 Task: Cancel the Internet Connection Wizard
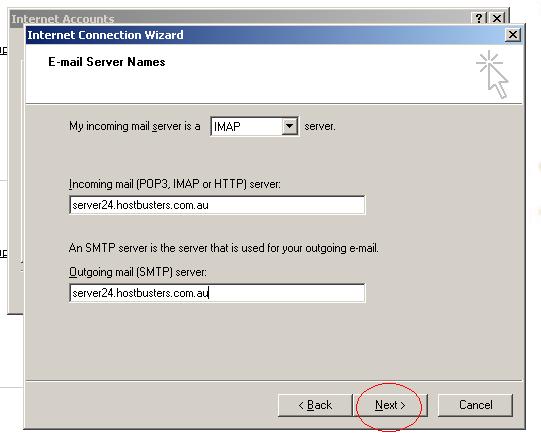[x=475, y=405]
